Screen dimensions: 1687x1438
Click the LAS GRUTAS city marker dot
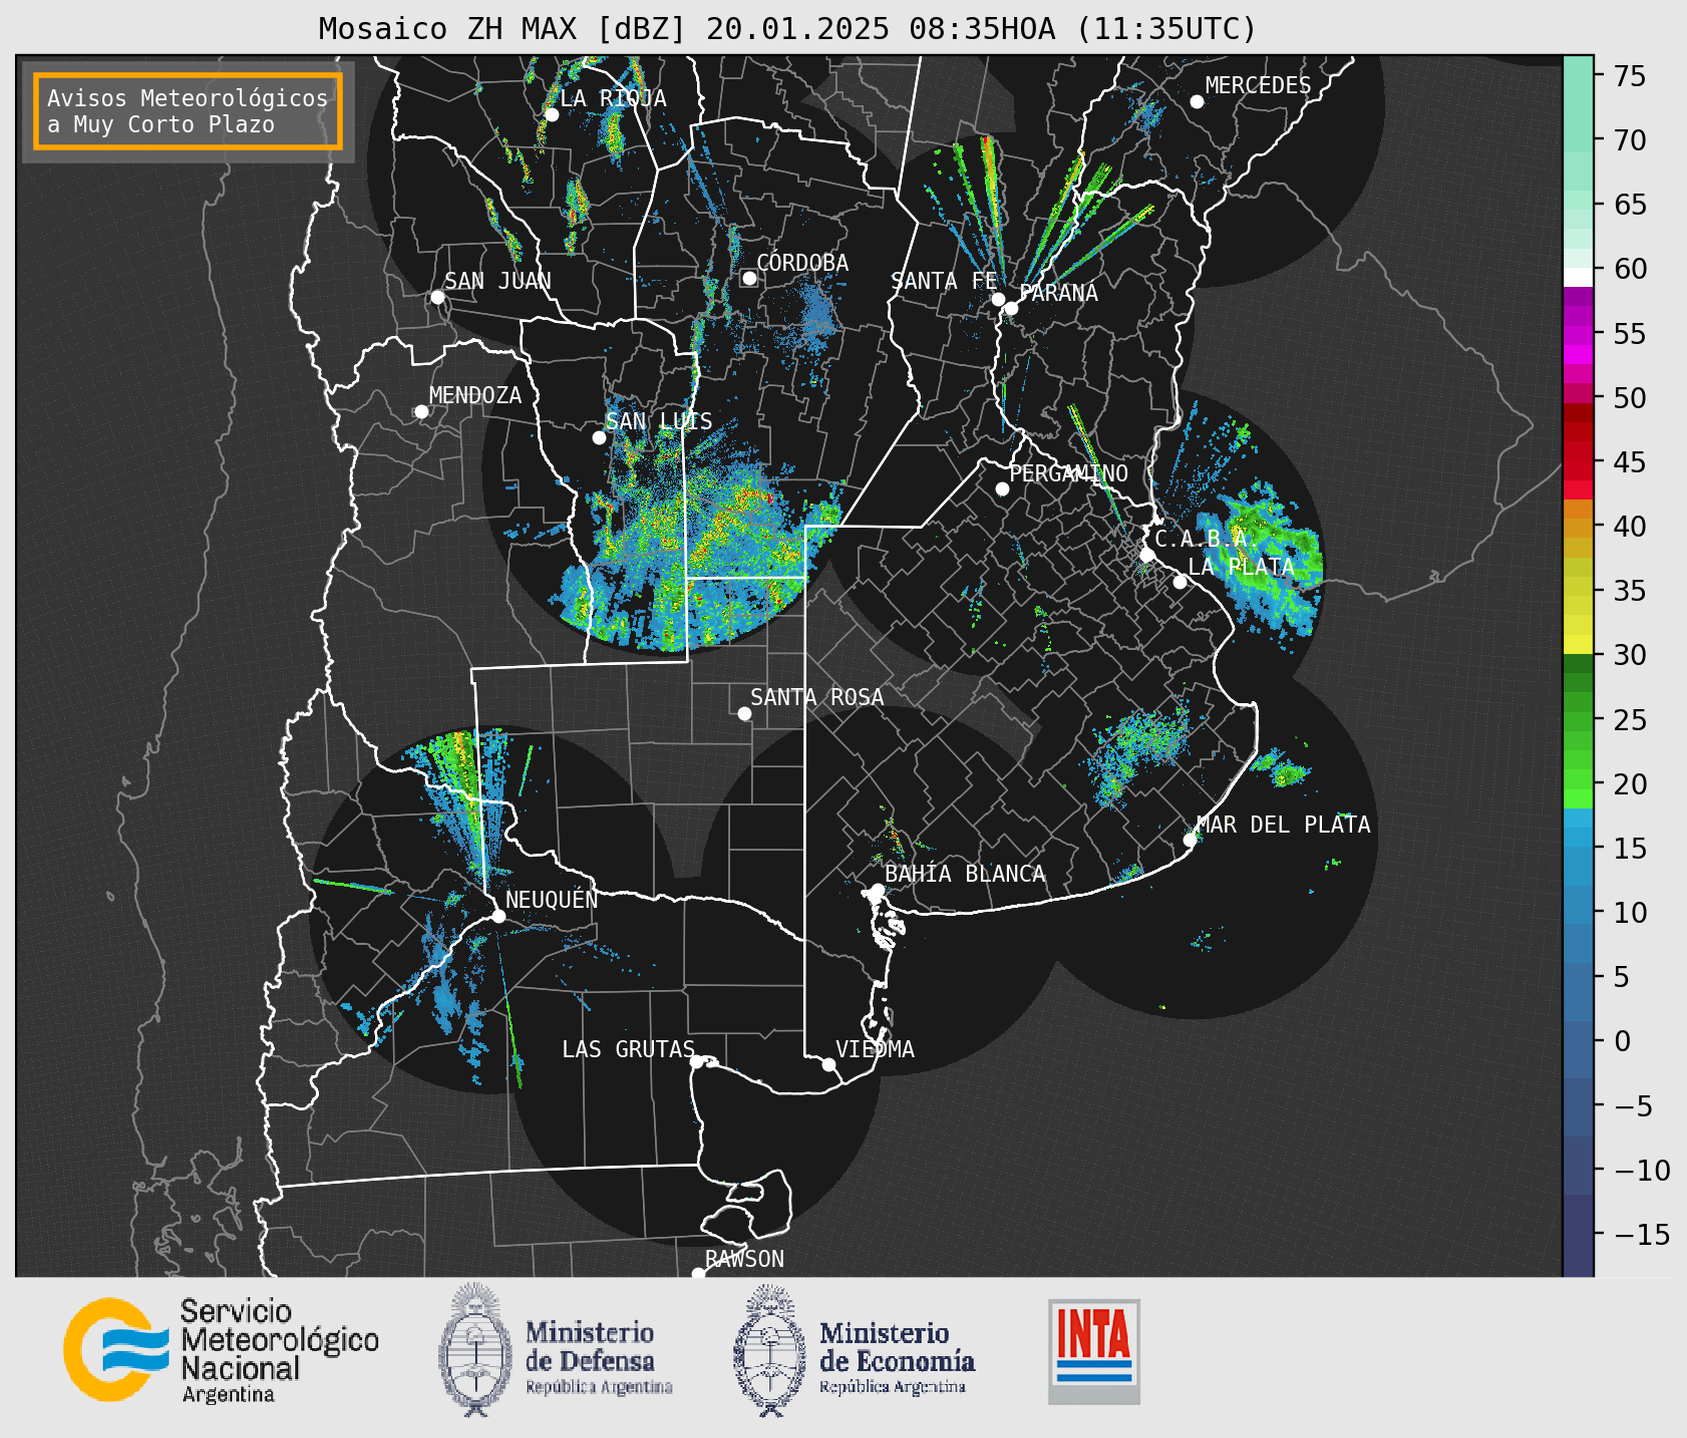697,1062
